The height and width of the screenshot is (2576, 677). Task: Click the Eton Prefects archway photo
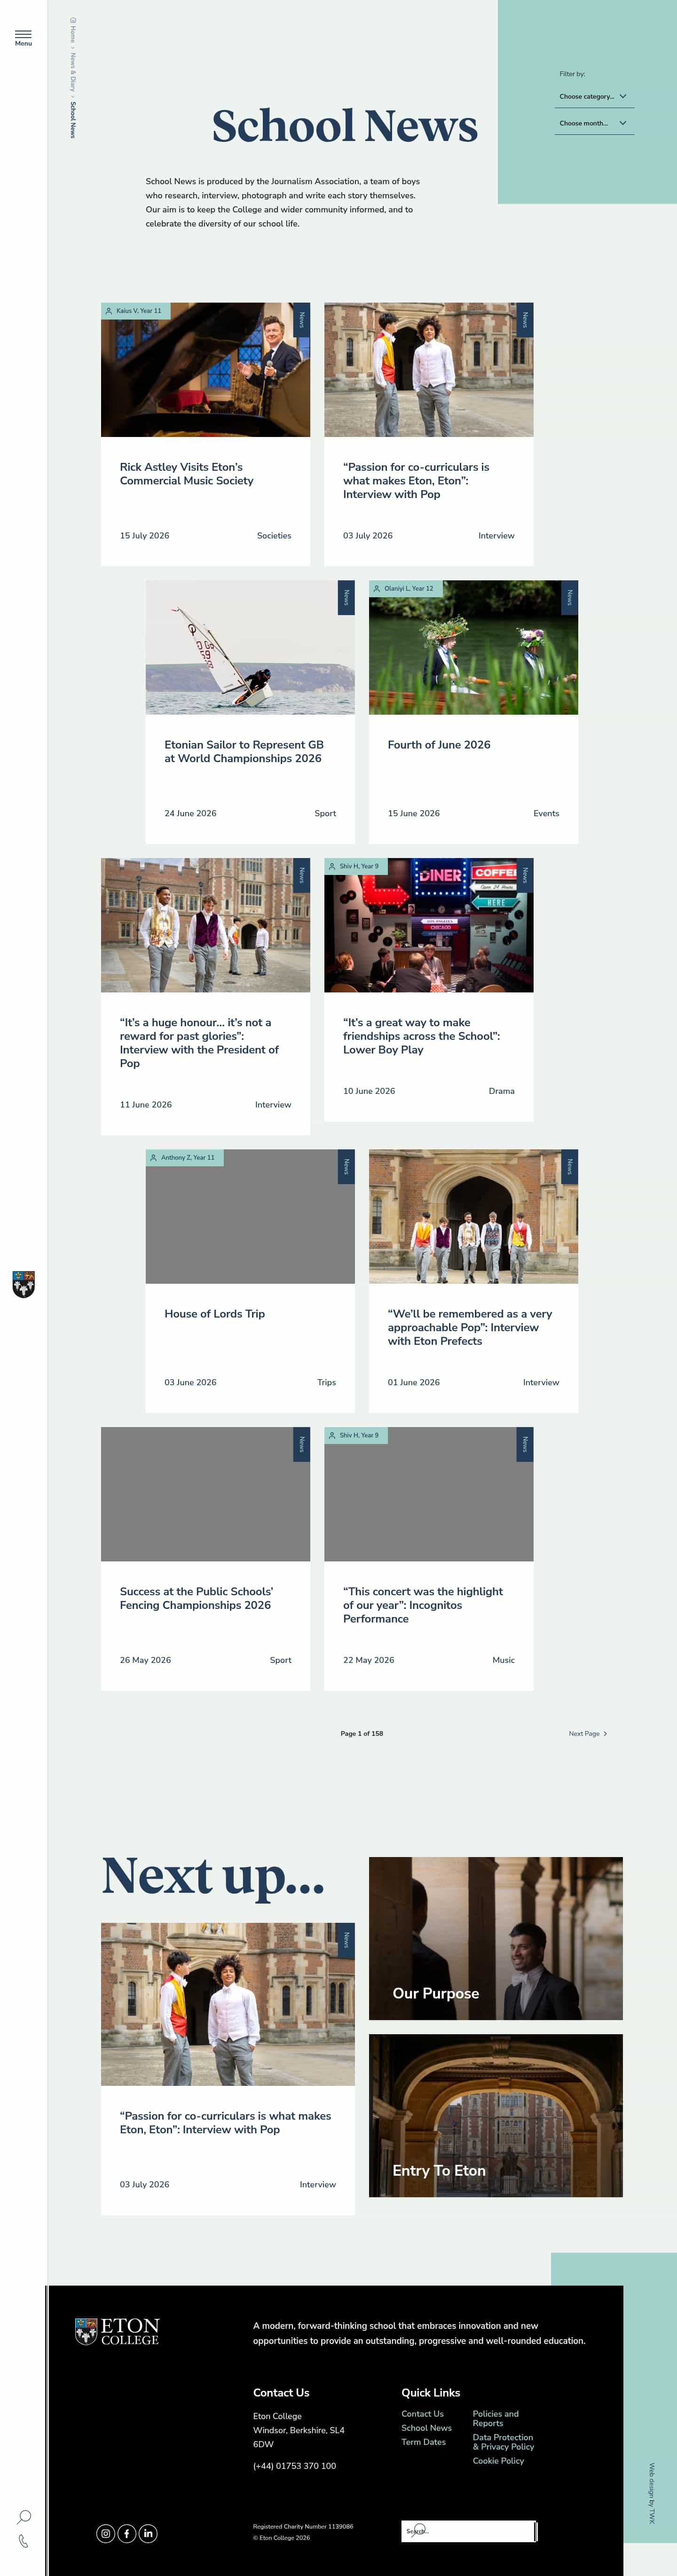[x=473, y=1216]
